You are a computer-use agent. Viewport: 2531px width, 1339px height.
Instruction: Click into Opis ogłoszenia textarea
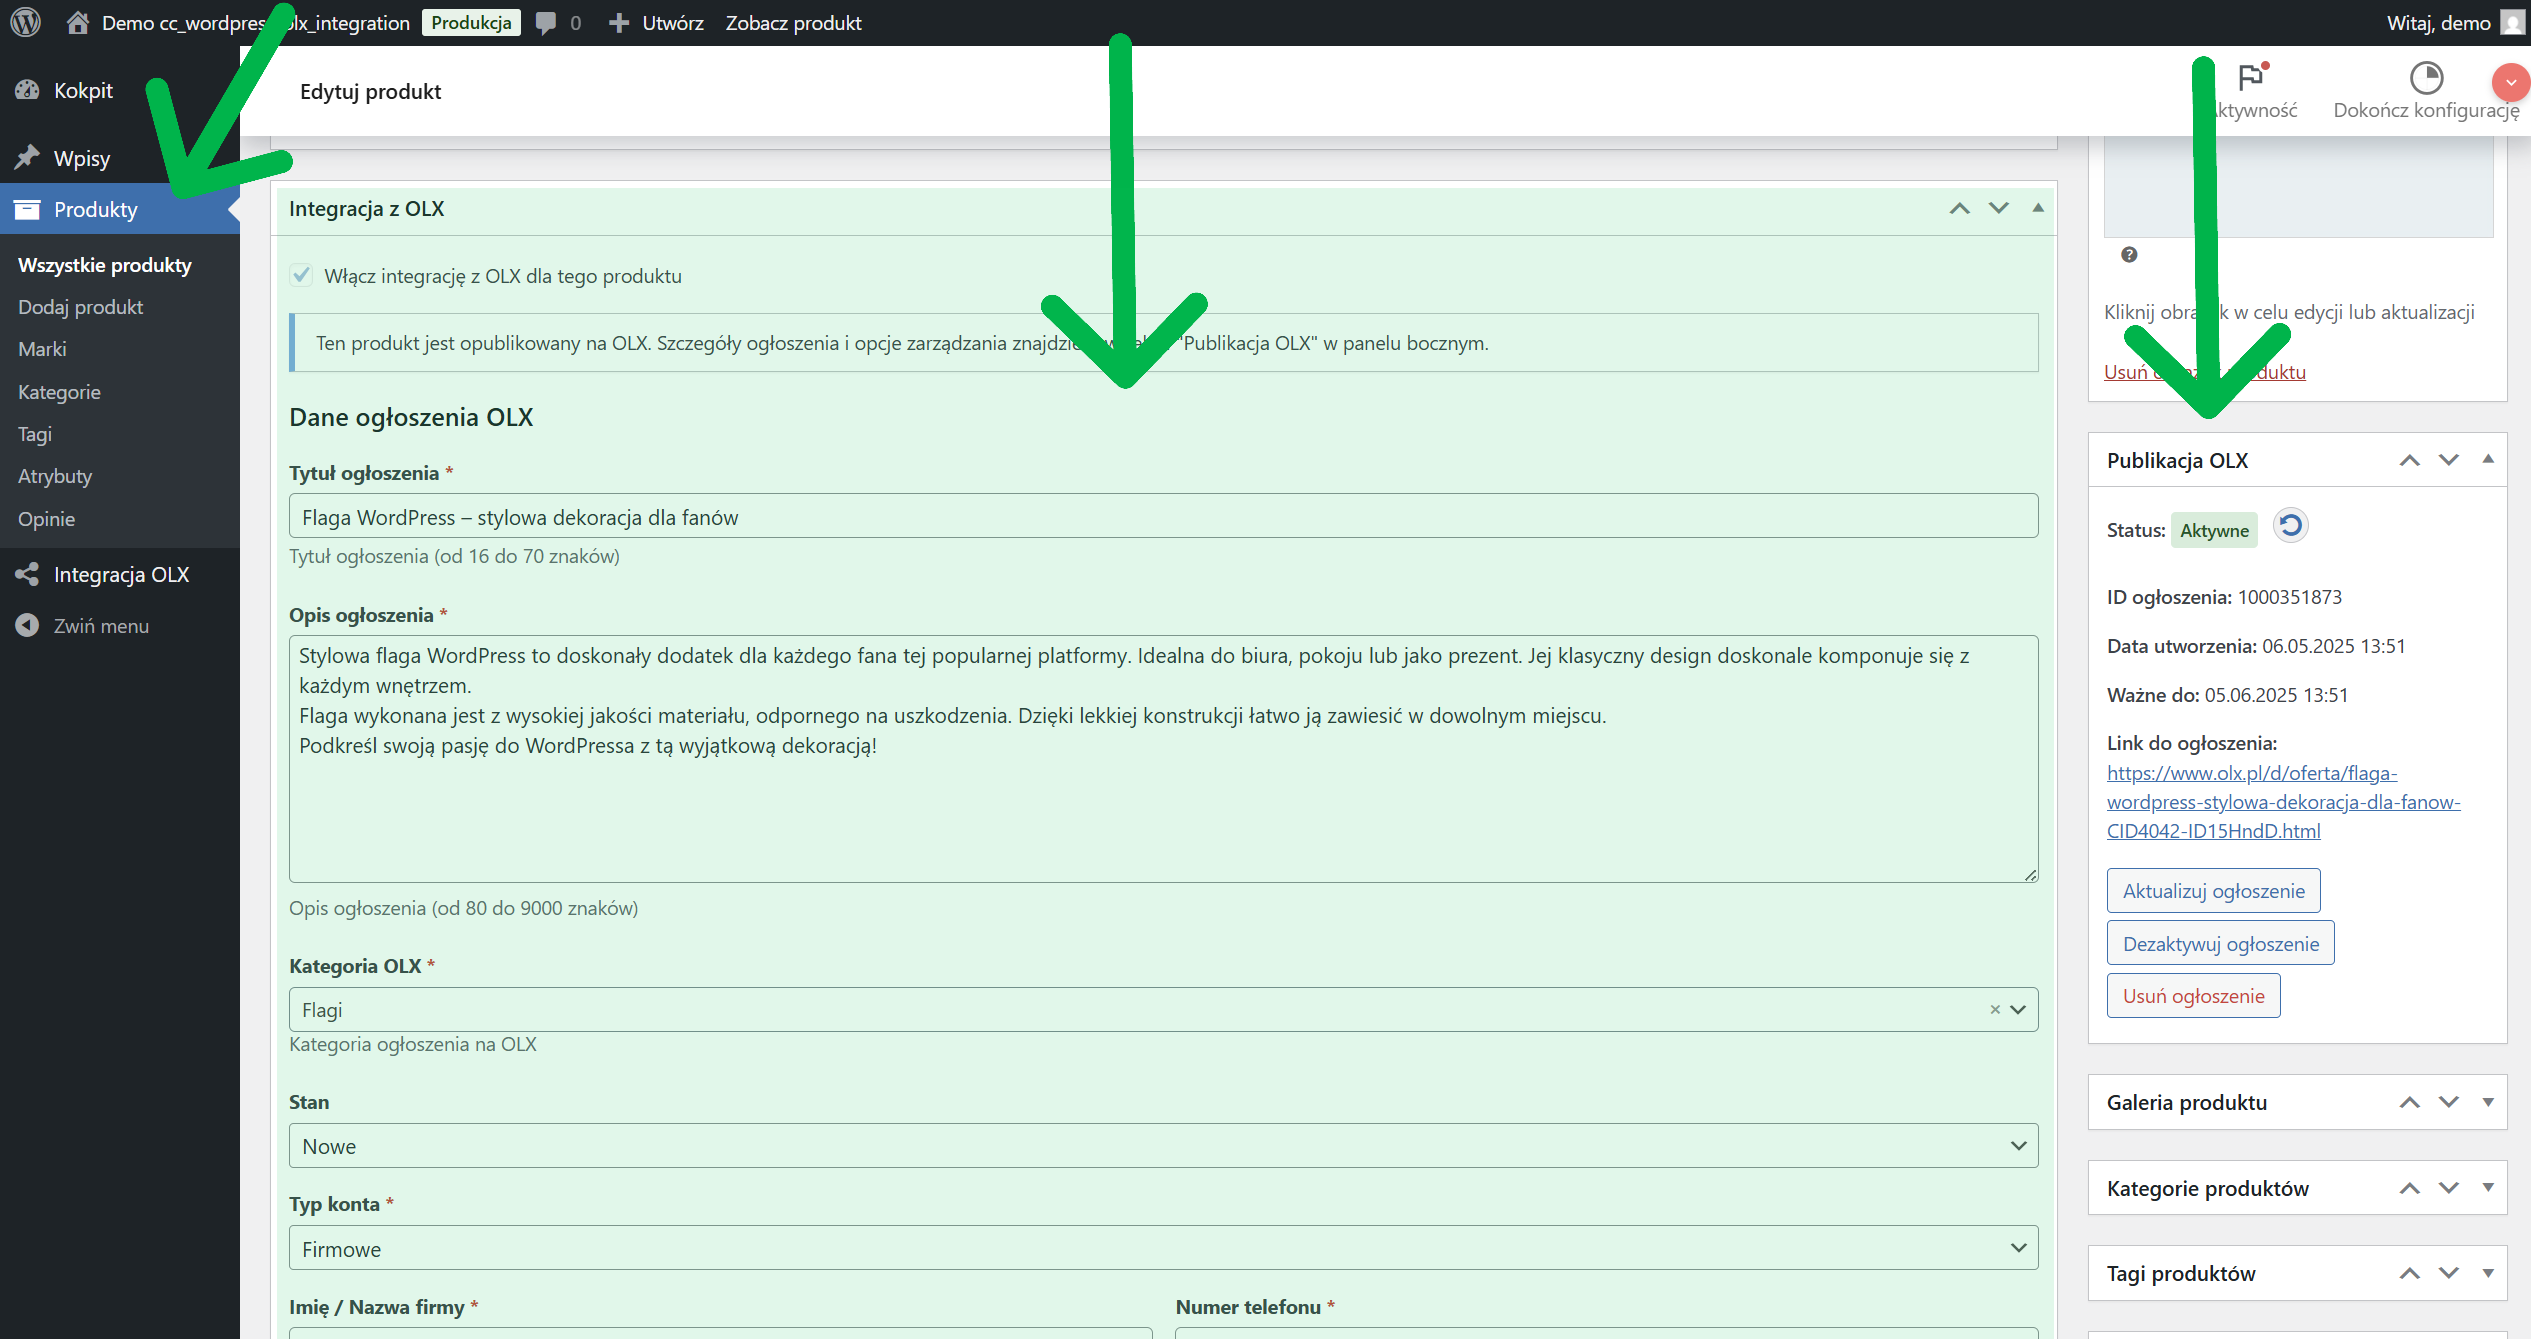1163,759
